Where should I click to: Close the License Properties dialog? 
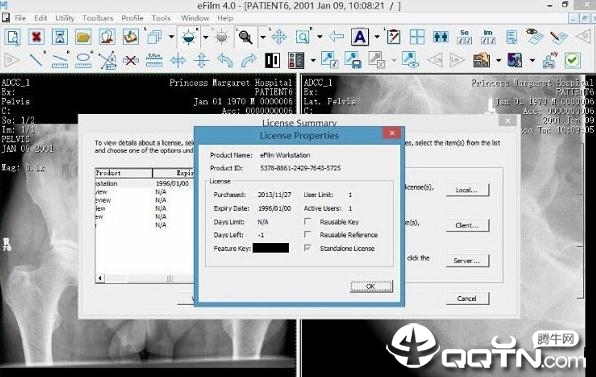point(392,133)
